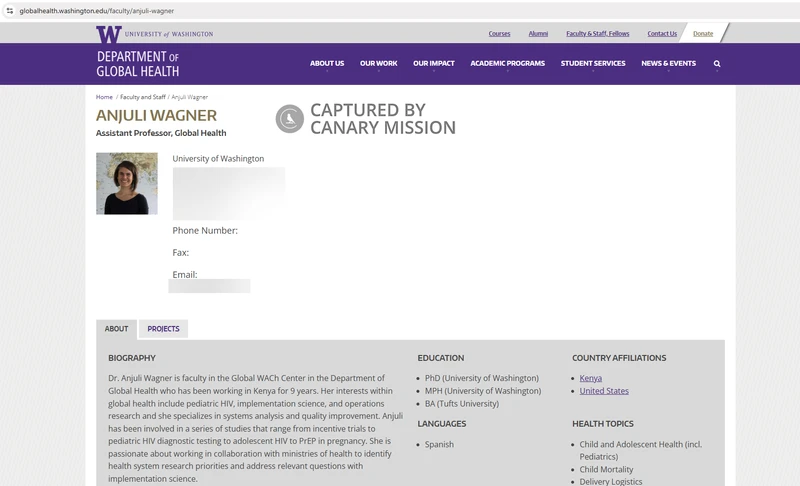Viewport: 800px width, 486px height.
Task: Click the search magnifier icon in navigation
Action: pyautogui.click(x=717, y=64)
